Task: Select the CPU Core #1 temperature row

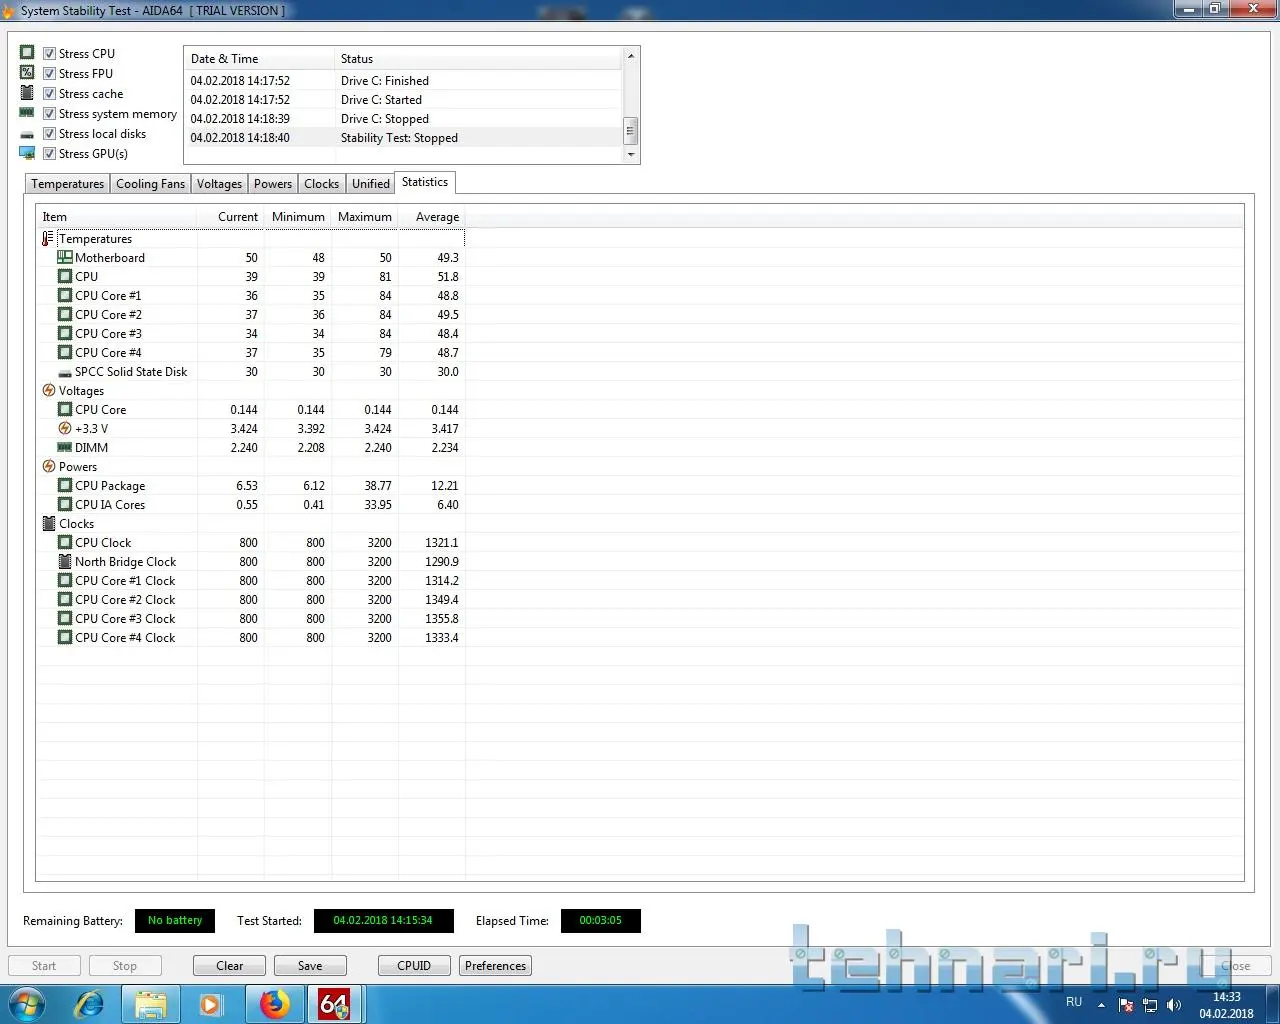Action: click(x=251, y=296)
